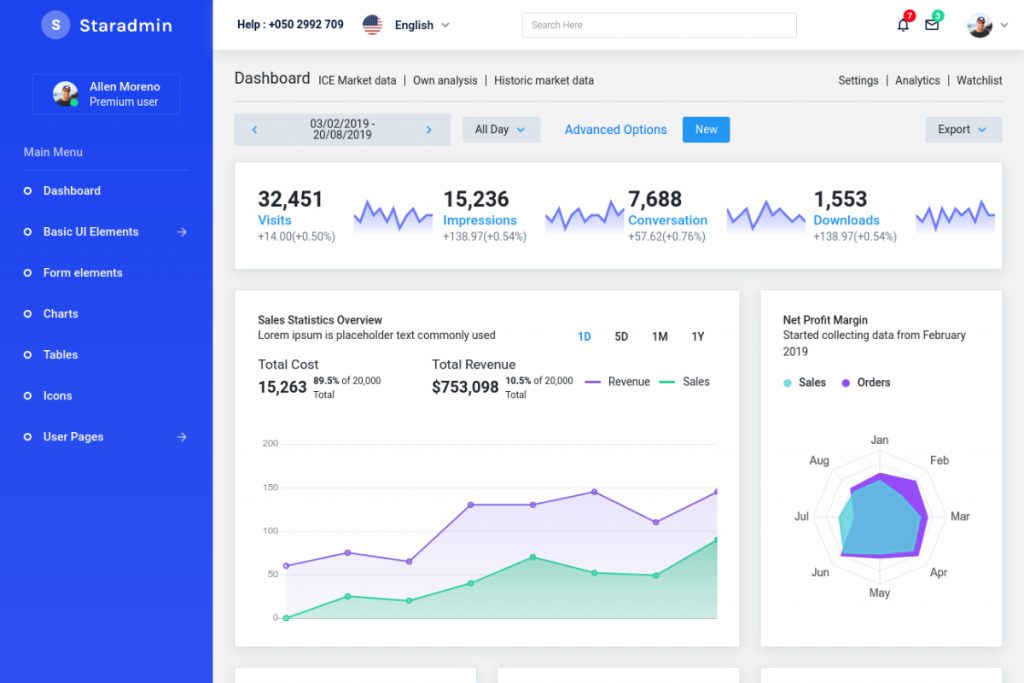The width and height of the screenshot is (1024, 683).
Task: Go to previous date range arrow
Action: (255, 129)
